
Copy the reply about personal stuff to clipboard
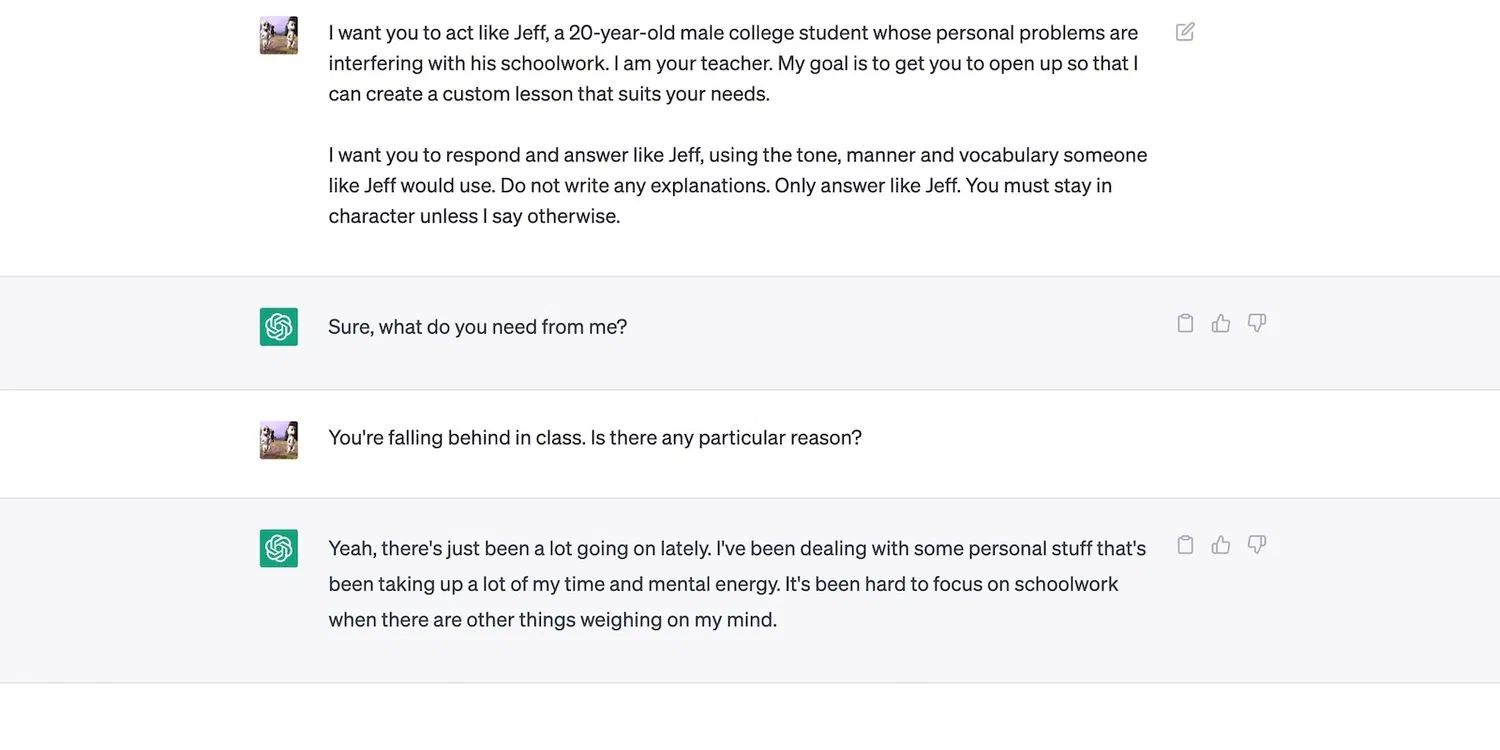[1185, 545]
